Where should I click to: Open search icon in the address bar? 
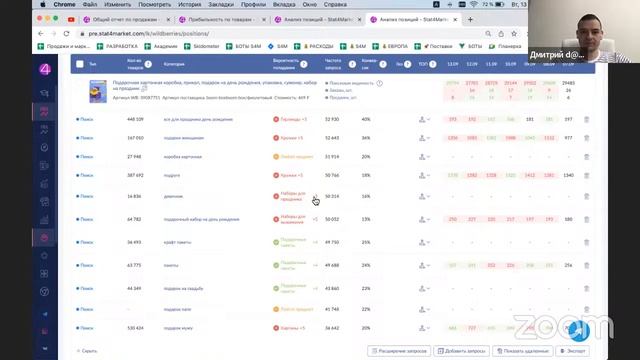[488, 33]
